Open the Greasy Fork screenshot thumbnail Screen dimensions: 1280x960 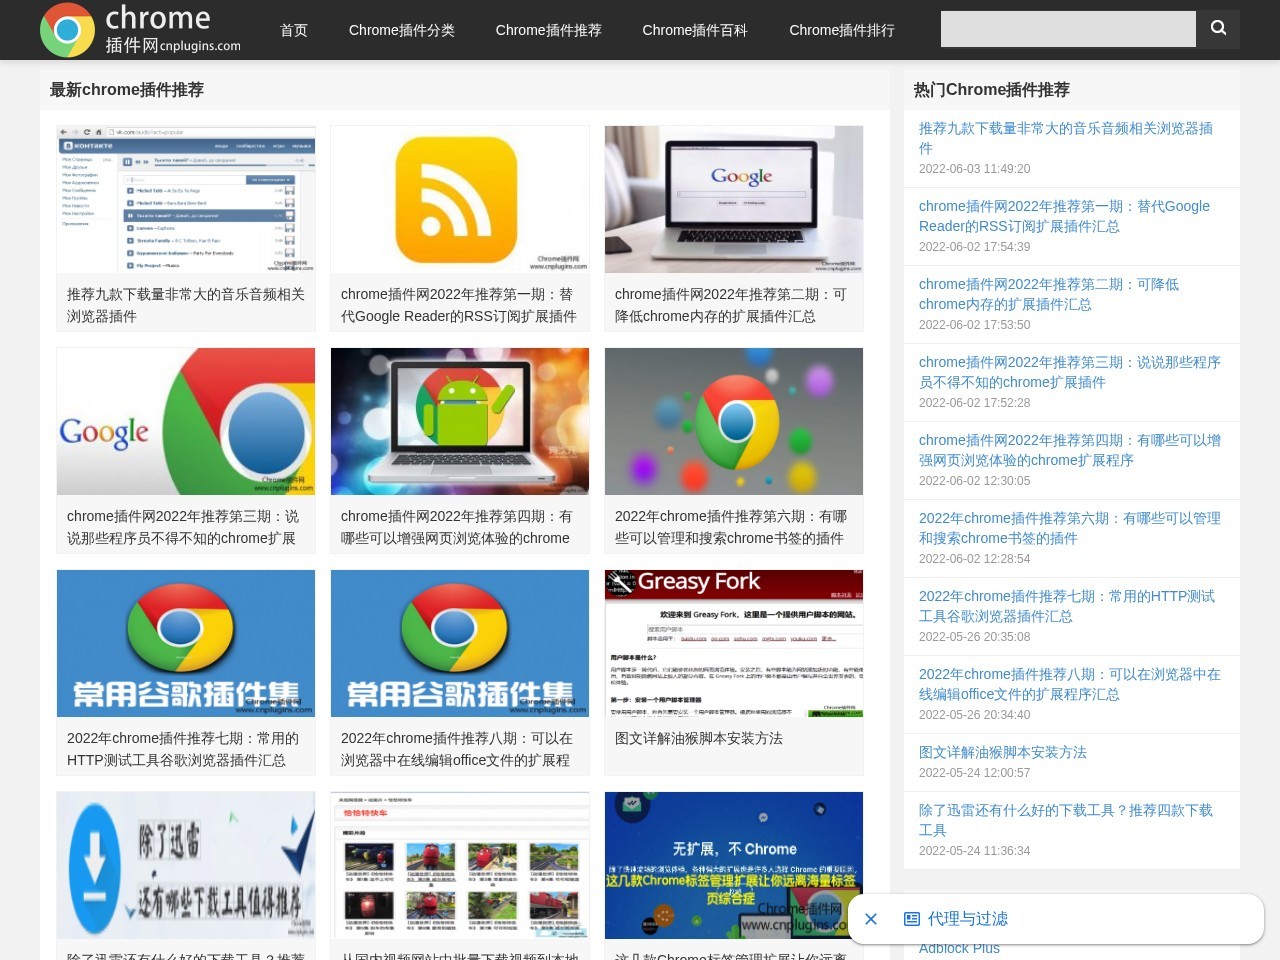734,643
